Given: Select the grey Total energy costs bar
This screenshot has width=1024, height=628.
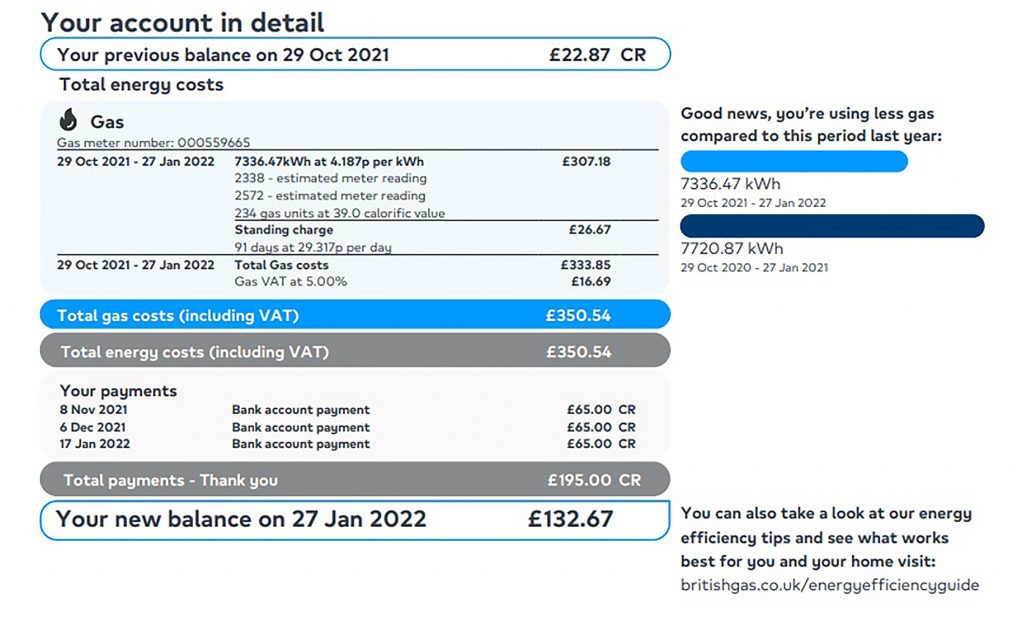Looking at the screenshot, I should 354,352.
